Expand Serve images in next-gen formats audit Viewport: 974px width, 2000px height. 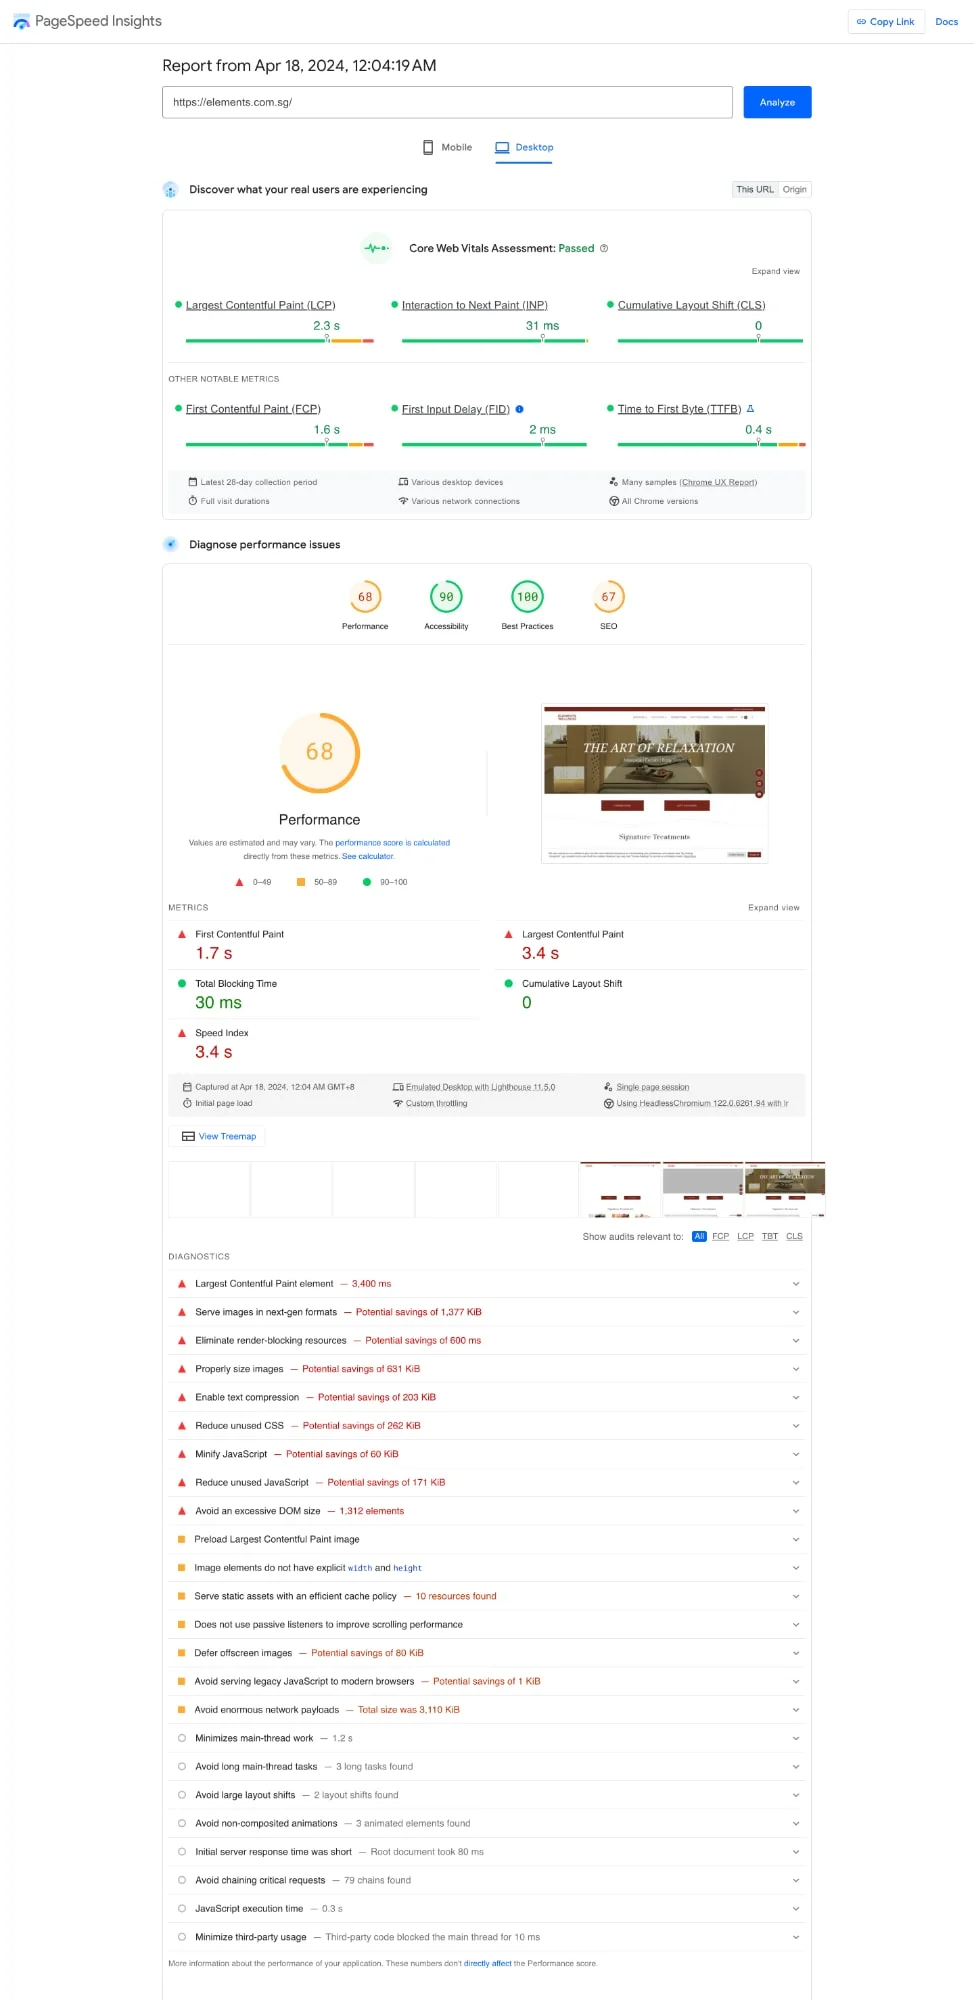click(x=796, y=1312)
